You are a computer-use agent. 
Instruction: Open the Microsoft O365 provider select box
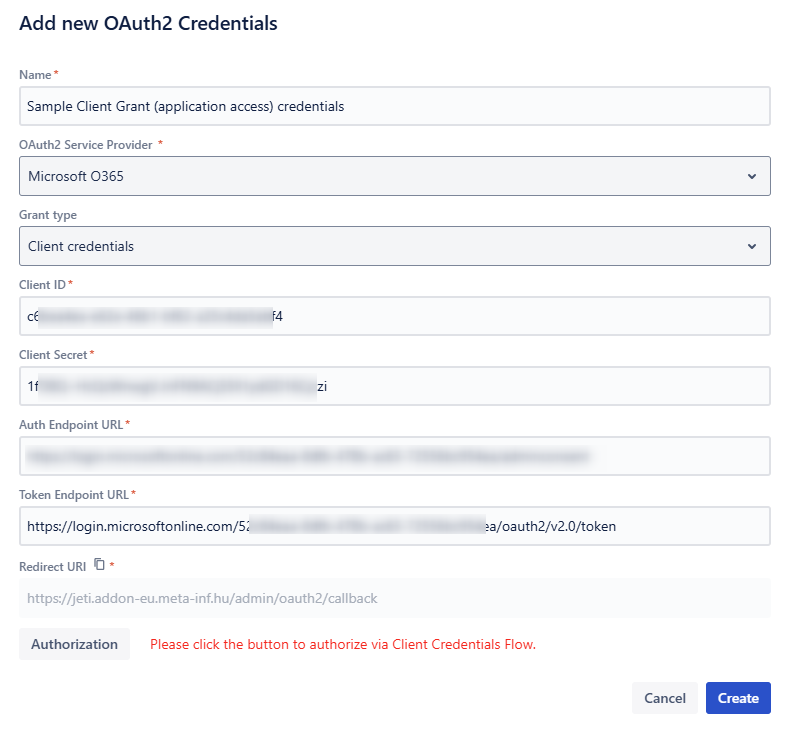tap(394, 176)
